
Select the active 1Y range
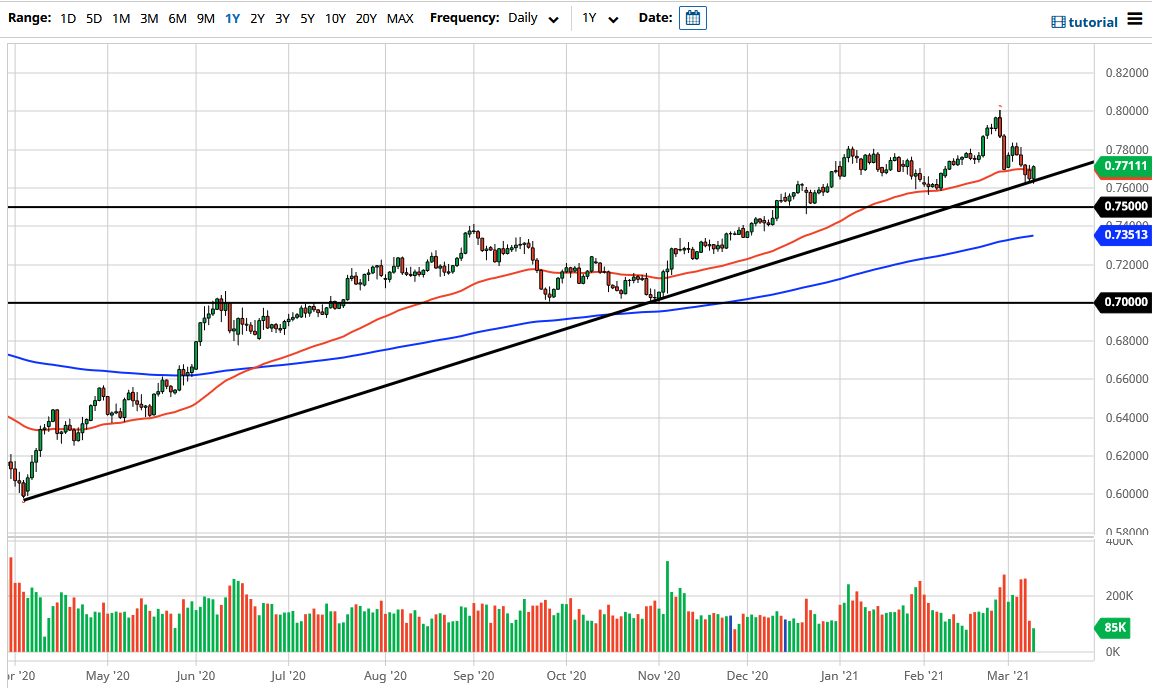[232, 18]
